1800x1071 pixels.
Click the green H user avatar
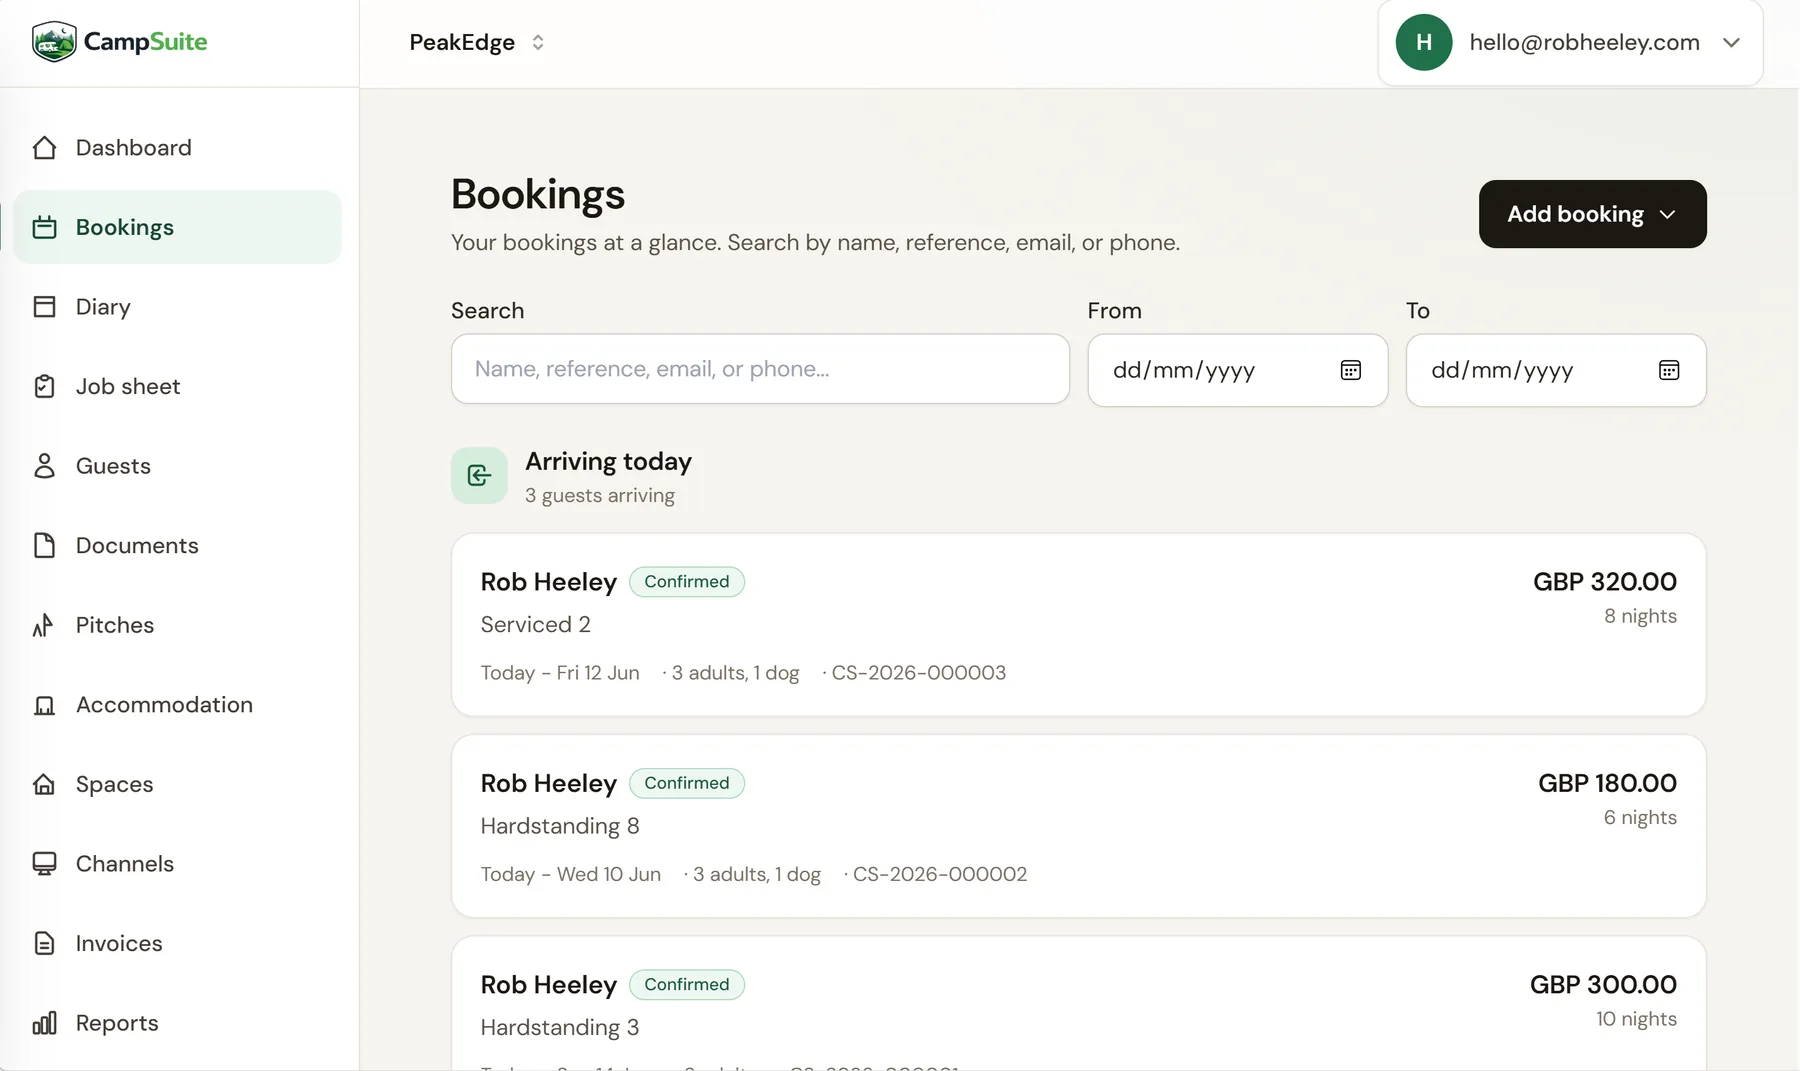point(1424,42)
